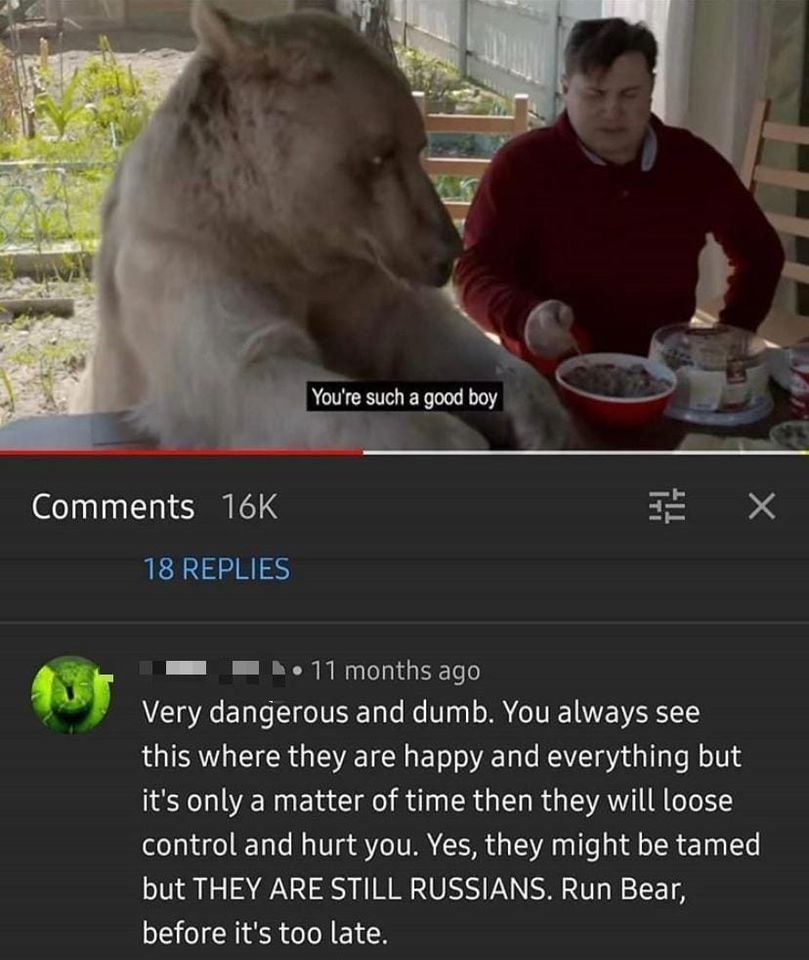Click the '11 months ago' timestamp

[x=396, y=671]
